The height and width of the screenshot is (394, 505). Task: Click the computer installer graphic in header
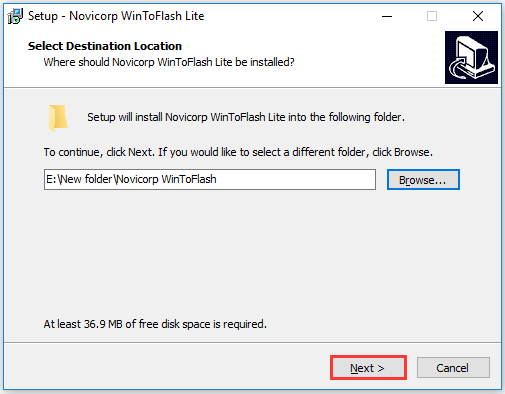tap(471, 57)
